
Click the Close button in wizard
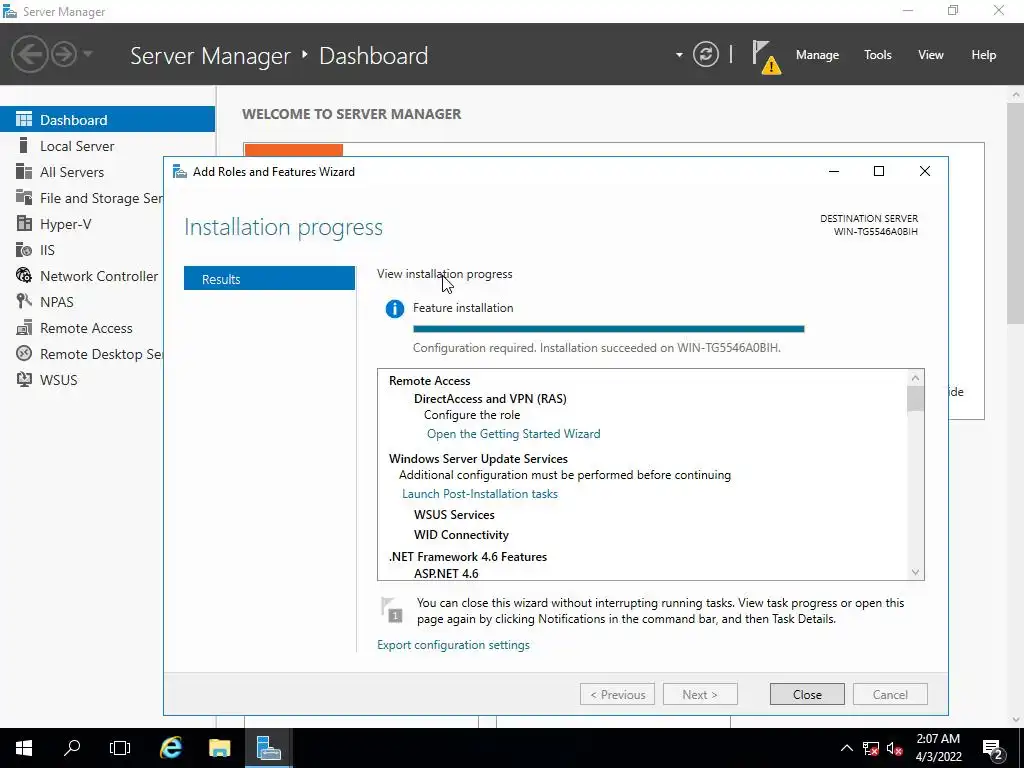click(807, 694)
